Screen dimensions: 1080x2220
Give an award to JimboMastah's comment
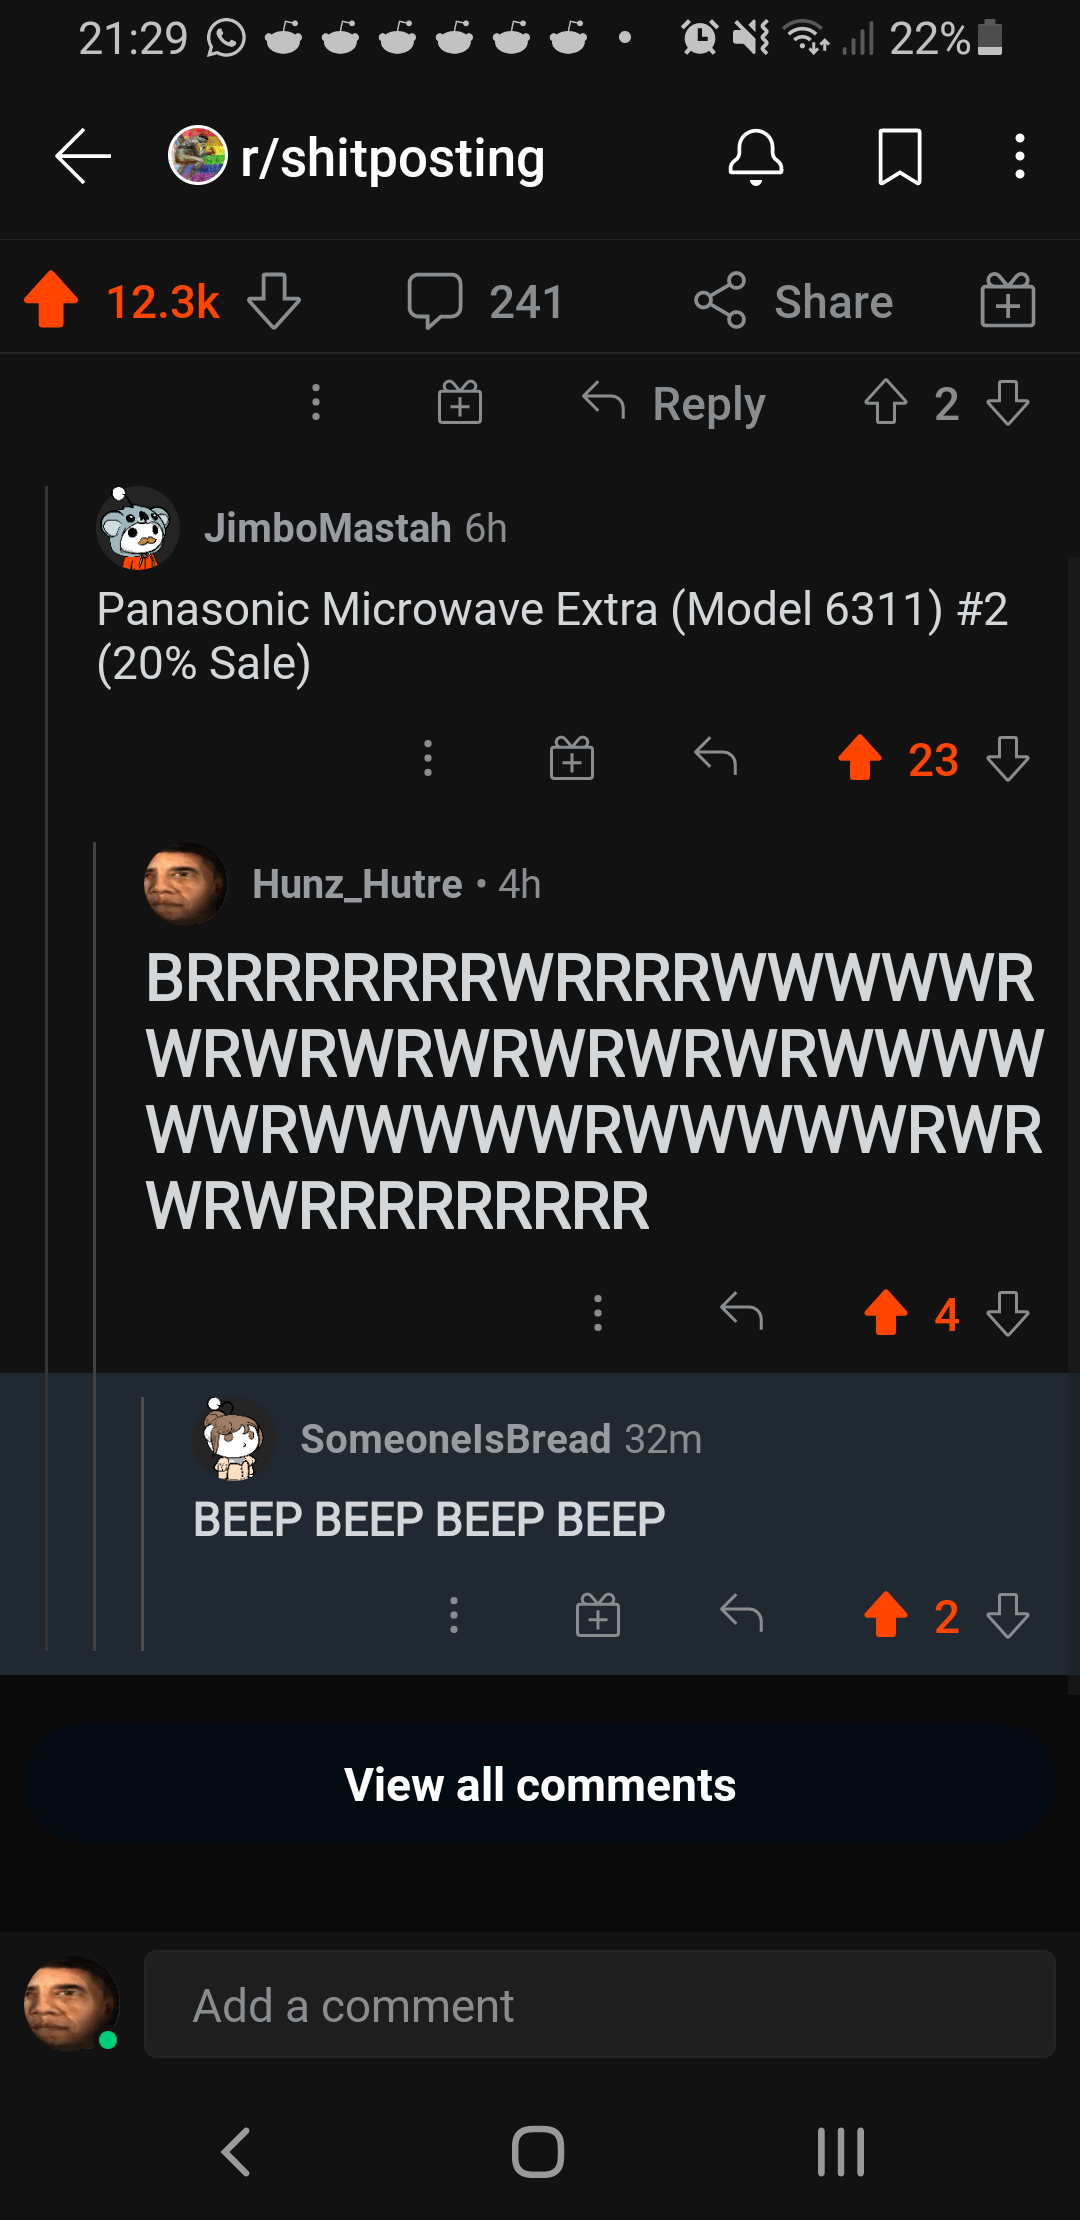(x=572, y=758)
